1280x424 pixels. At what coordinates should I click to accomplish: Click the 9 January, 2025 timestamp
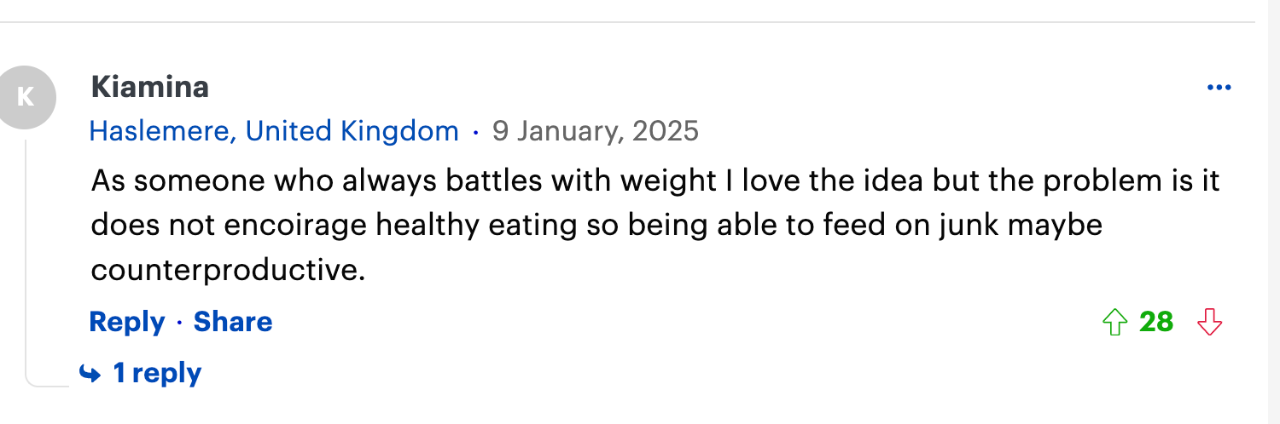click(595, 131)
